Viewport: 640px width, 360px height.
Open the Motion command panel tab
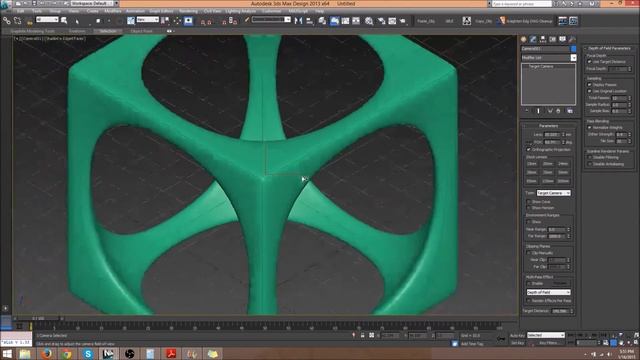click(x=553, y=39)
